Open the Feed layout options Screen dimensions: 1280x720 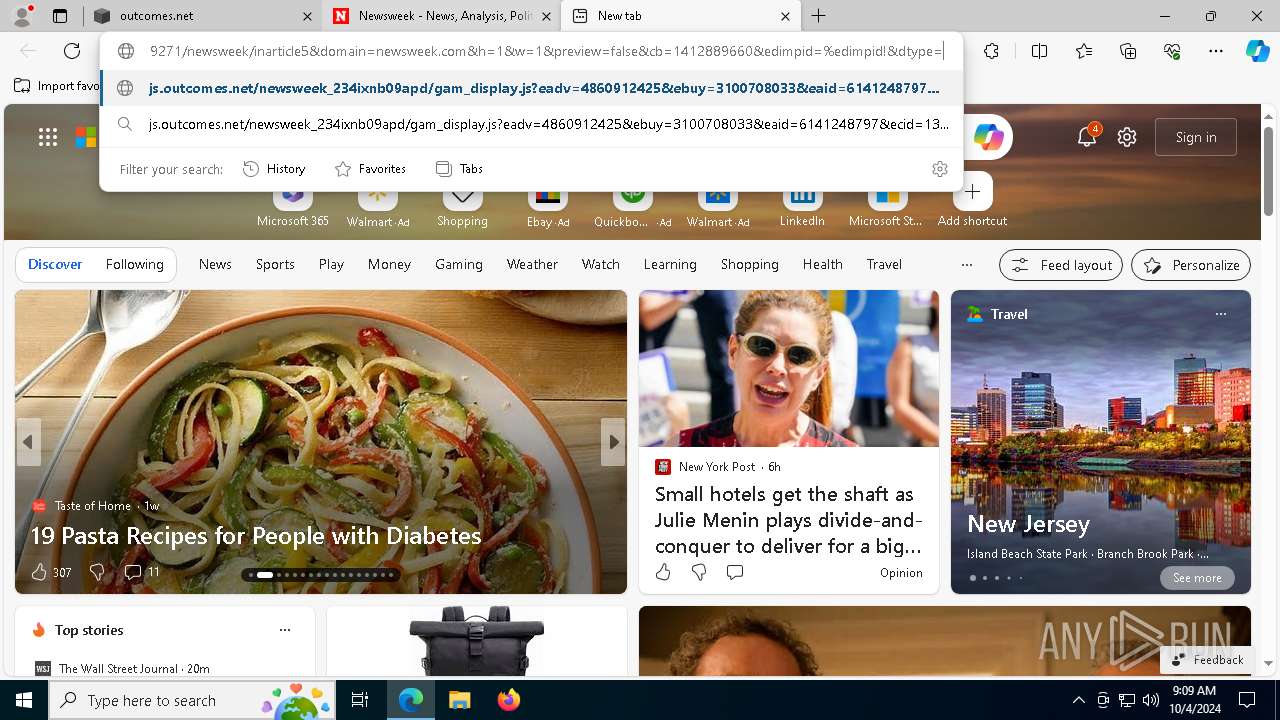(1061, 265)
